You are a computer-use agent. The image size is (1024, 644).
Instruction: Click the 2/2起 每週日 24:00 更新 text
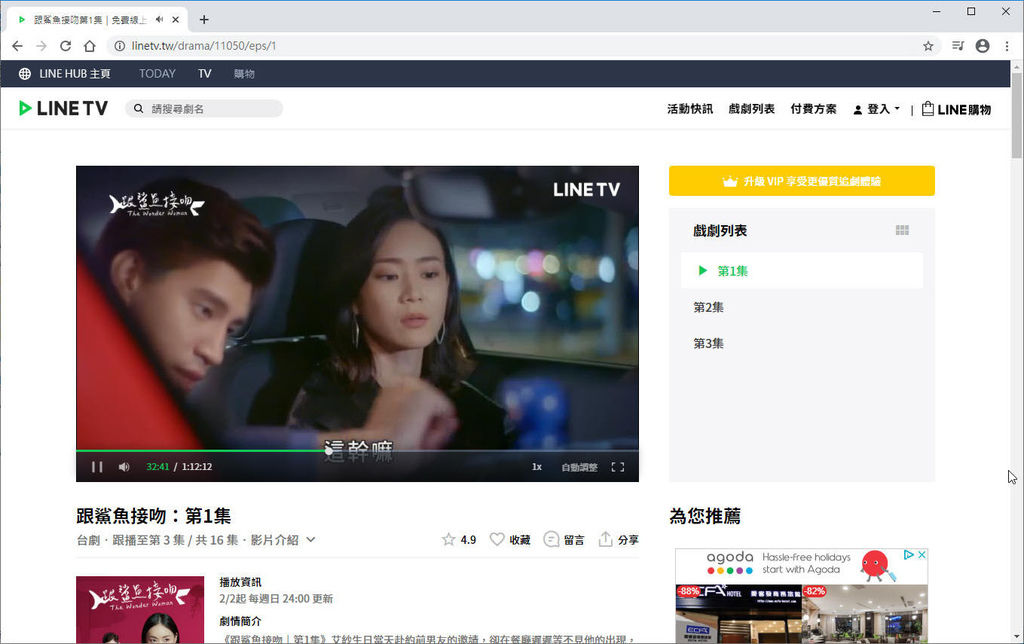(x=276, y=598)
